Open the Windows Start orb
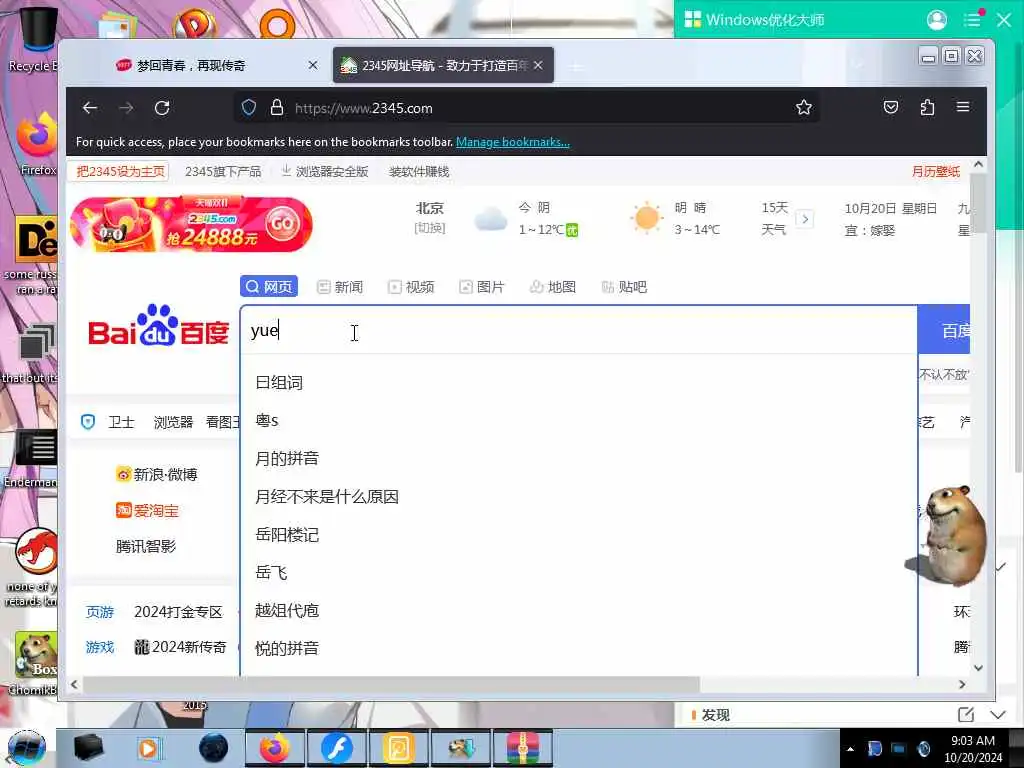This screenshot has height=768, width=1024. point(27,748)
